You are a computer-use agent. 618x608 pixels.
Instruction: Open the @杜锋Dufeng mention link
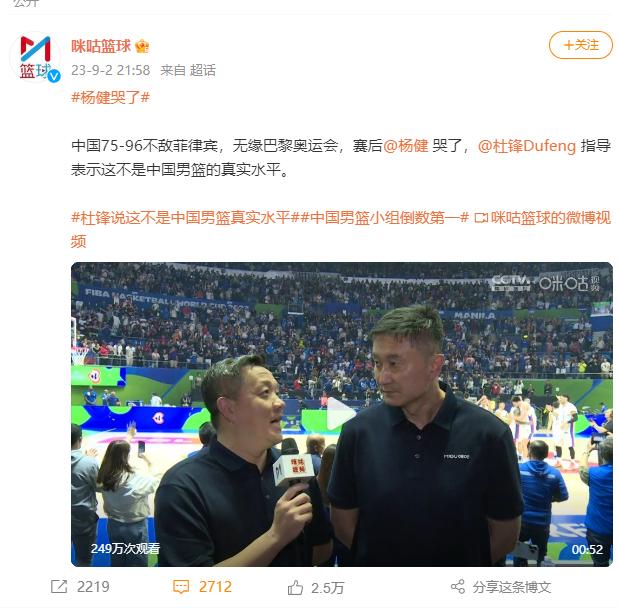click(x=527, y=146)
